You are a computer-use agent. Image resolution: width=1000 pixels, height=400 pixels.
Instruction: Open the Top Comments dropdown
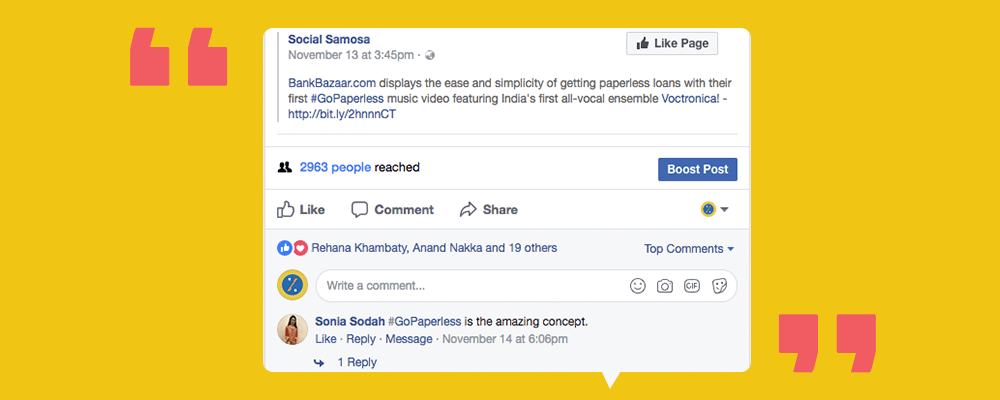click(689, 249)
